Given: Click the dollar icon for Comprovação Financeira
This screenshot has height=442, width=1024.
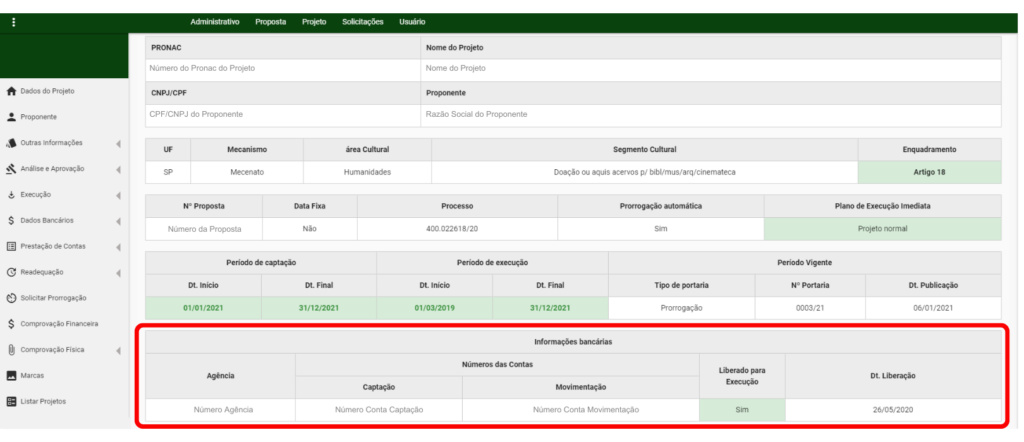Looking at the screenshot, I should (11, 324).
